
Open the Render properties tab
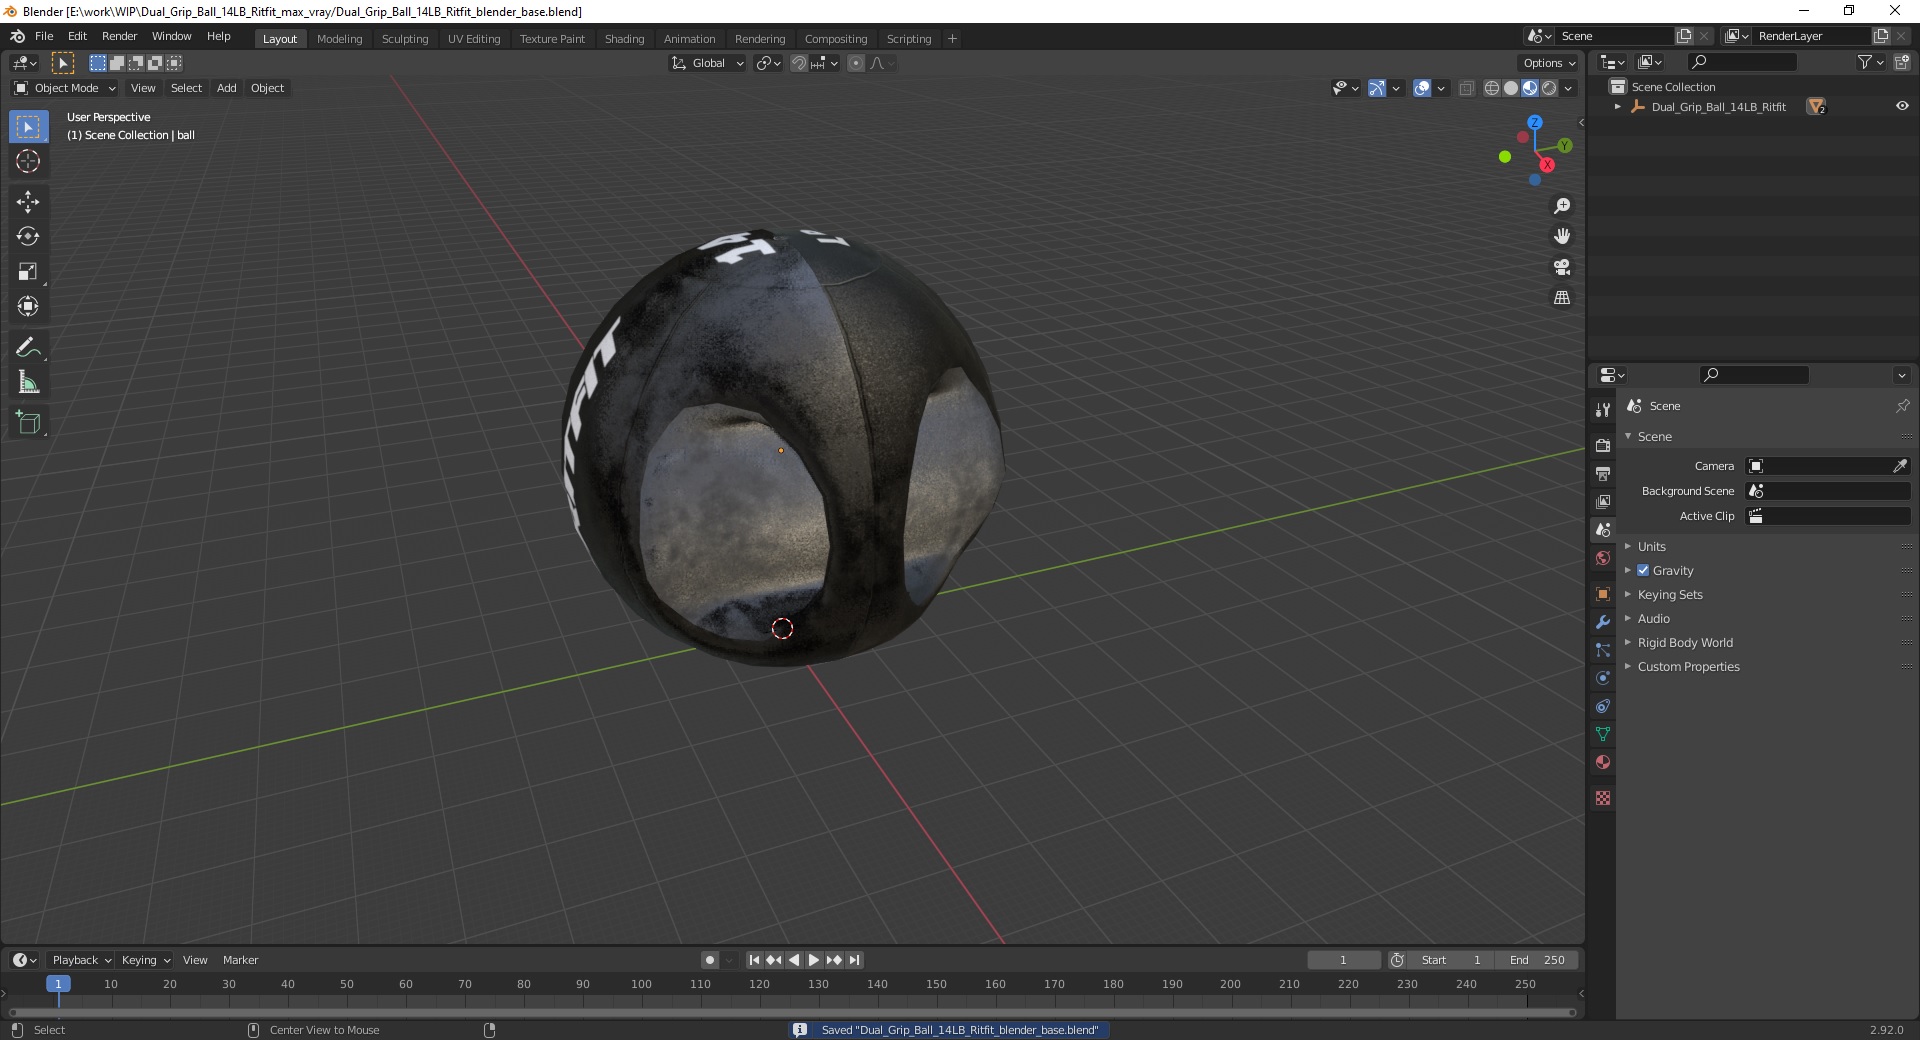click(x=1603, y=445)
